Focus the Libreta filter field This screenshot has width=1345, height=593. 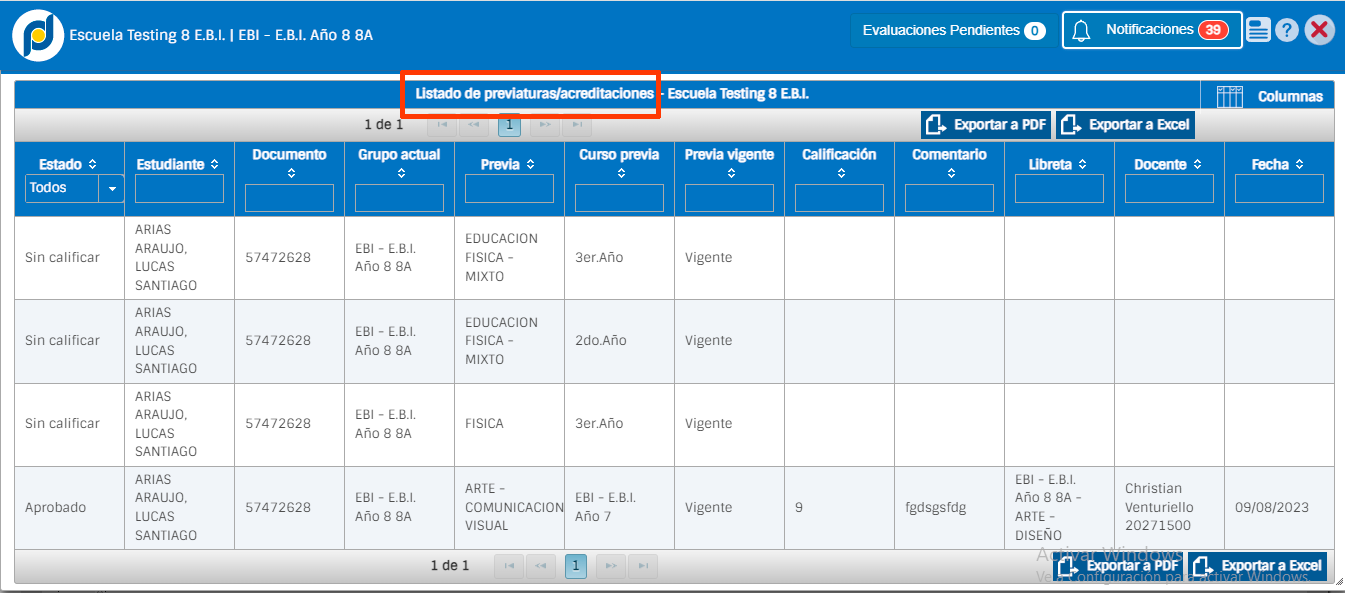pos(1060,188)
